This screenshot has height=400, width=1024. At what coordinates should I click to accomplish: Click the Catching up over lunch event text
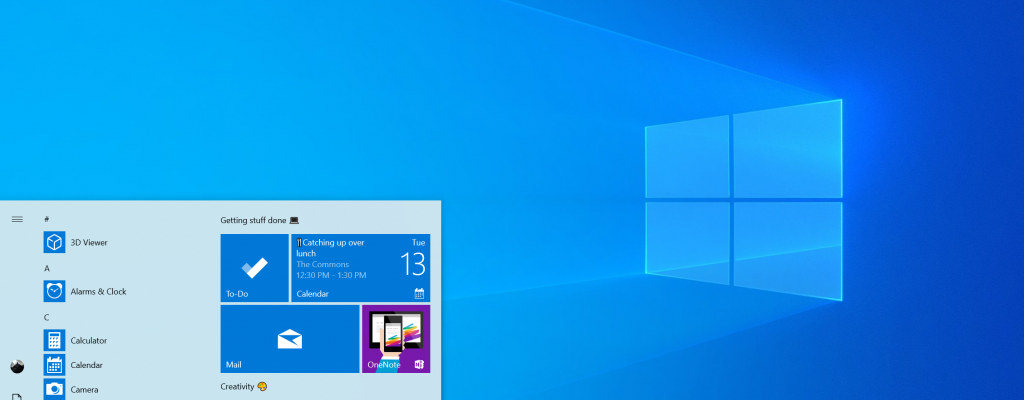click(330, 248)
